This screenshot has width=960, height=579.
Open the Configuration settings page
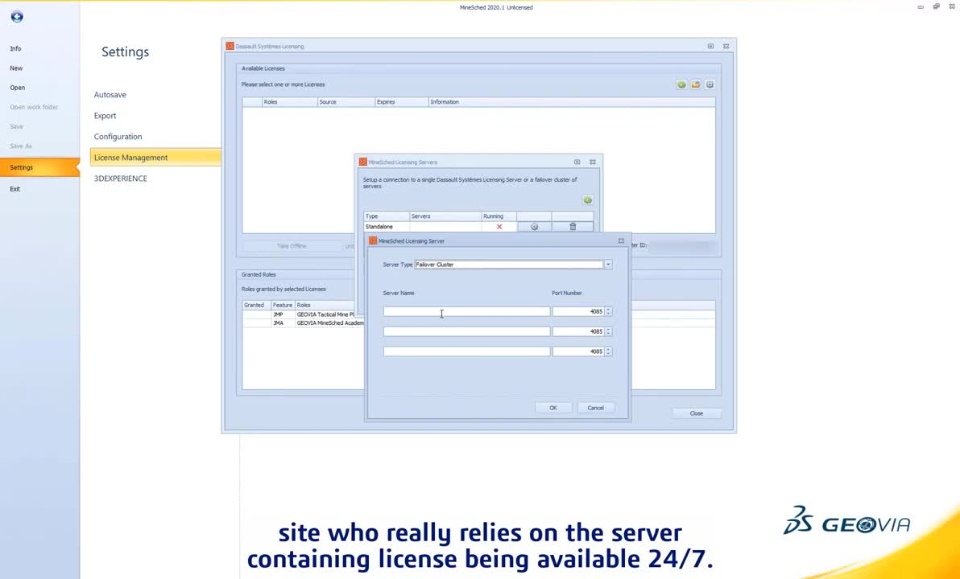pyautogui.click(x=118, y=136)
